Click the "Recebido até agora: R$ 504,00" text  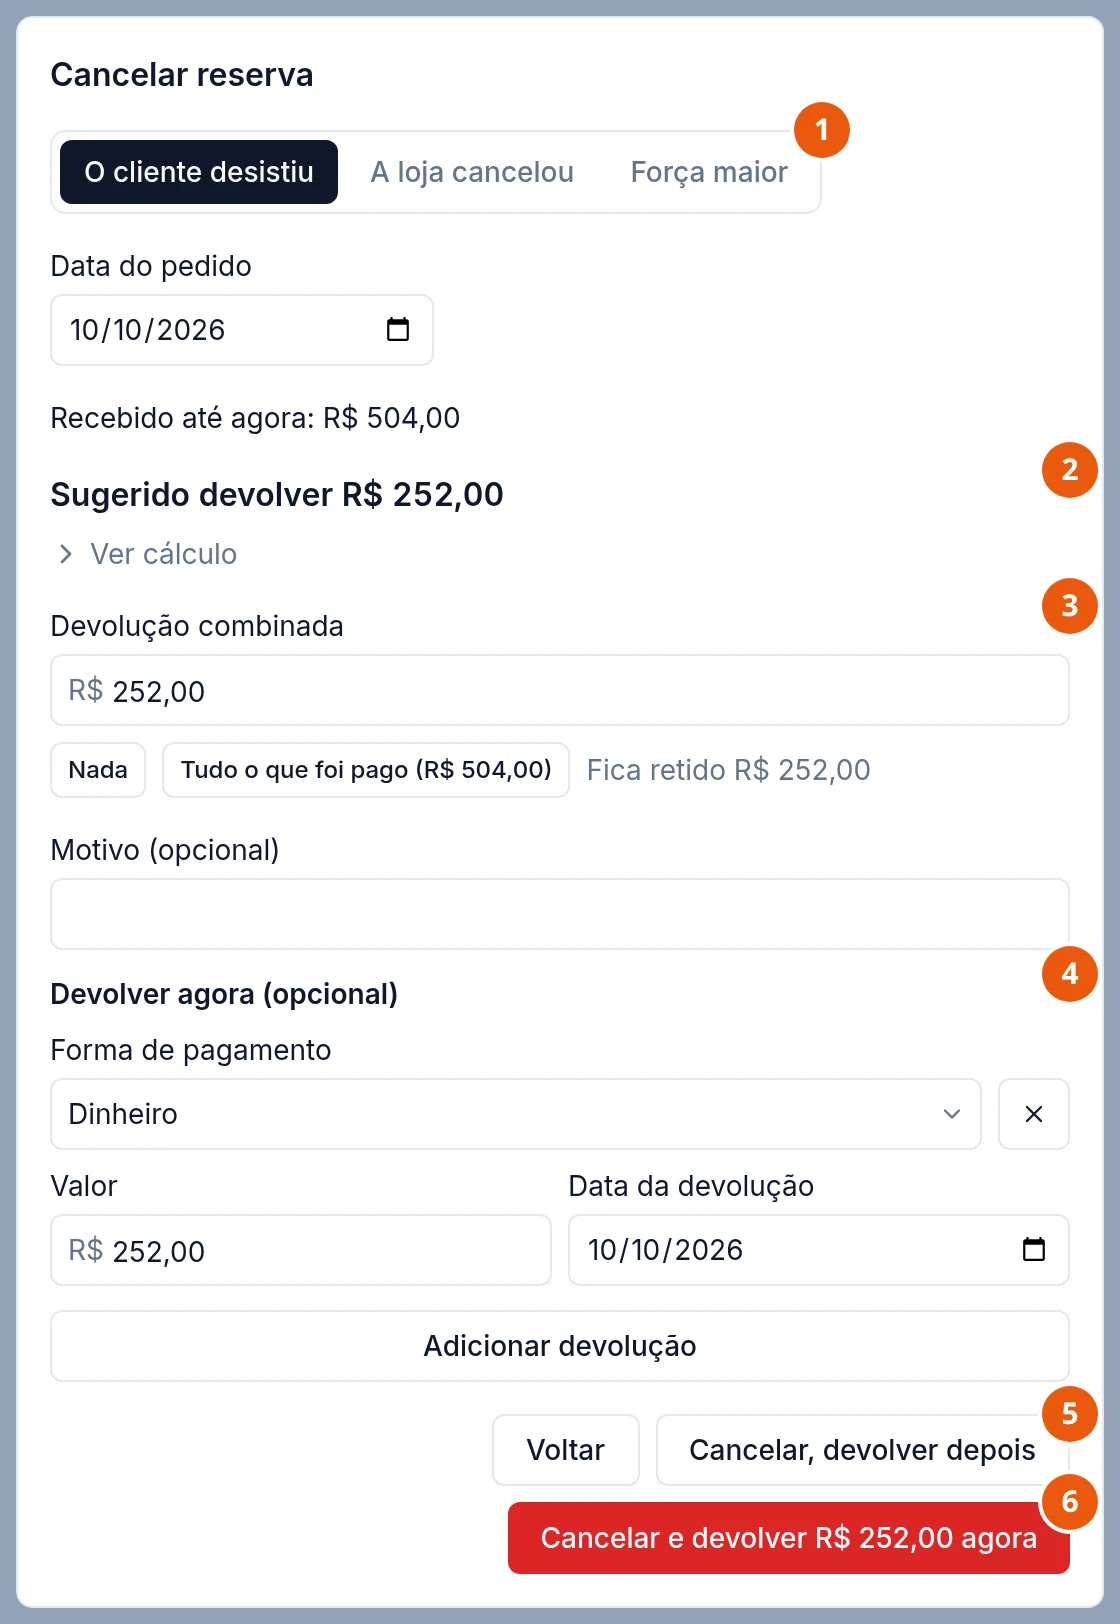point(255,418)
